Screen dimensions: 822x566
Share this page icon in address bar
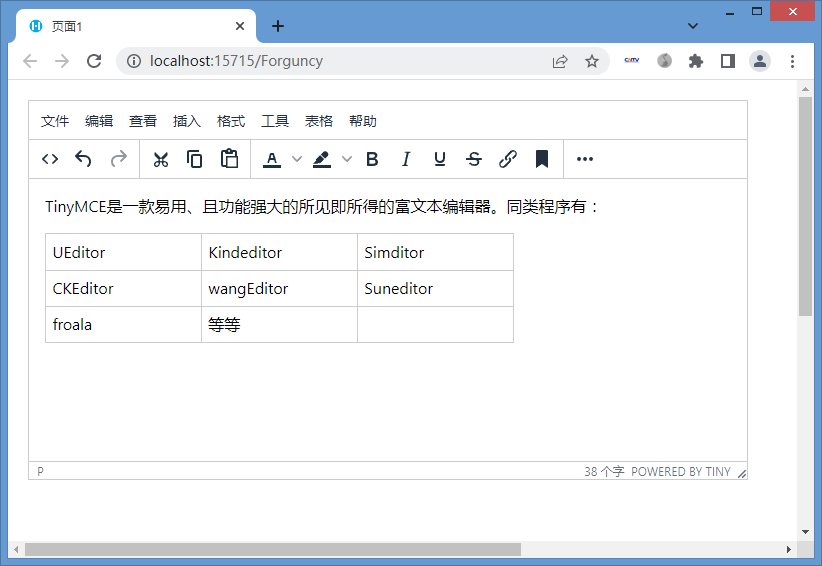[560, 61]
